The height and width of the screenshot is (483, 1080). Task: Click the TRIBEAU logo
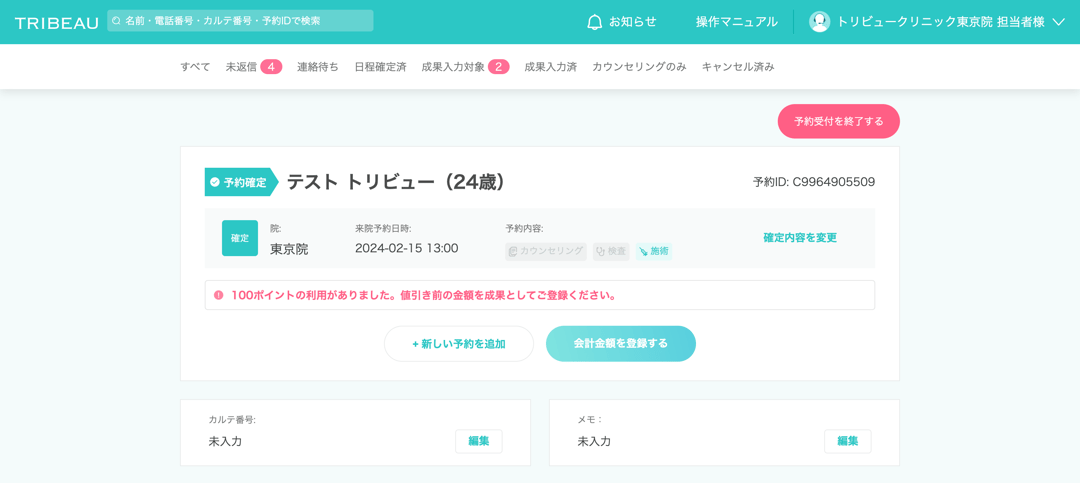(x=56, y=22)
